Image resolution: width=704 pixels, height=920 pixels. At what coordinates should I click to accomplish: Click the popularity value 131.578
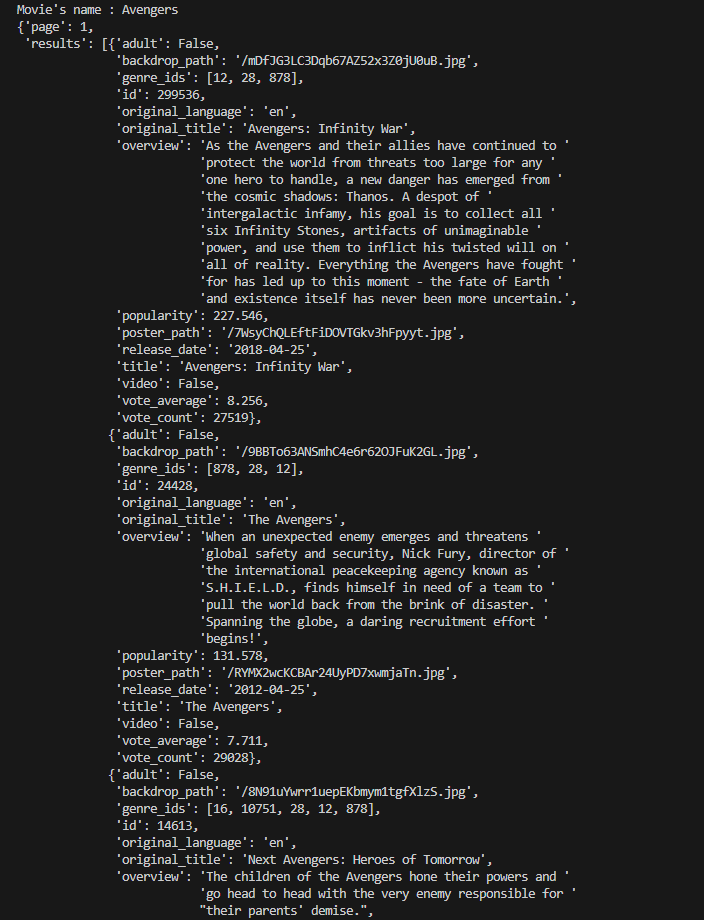tap(237, 656)
